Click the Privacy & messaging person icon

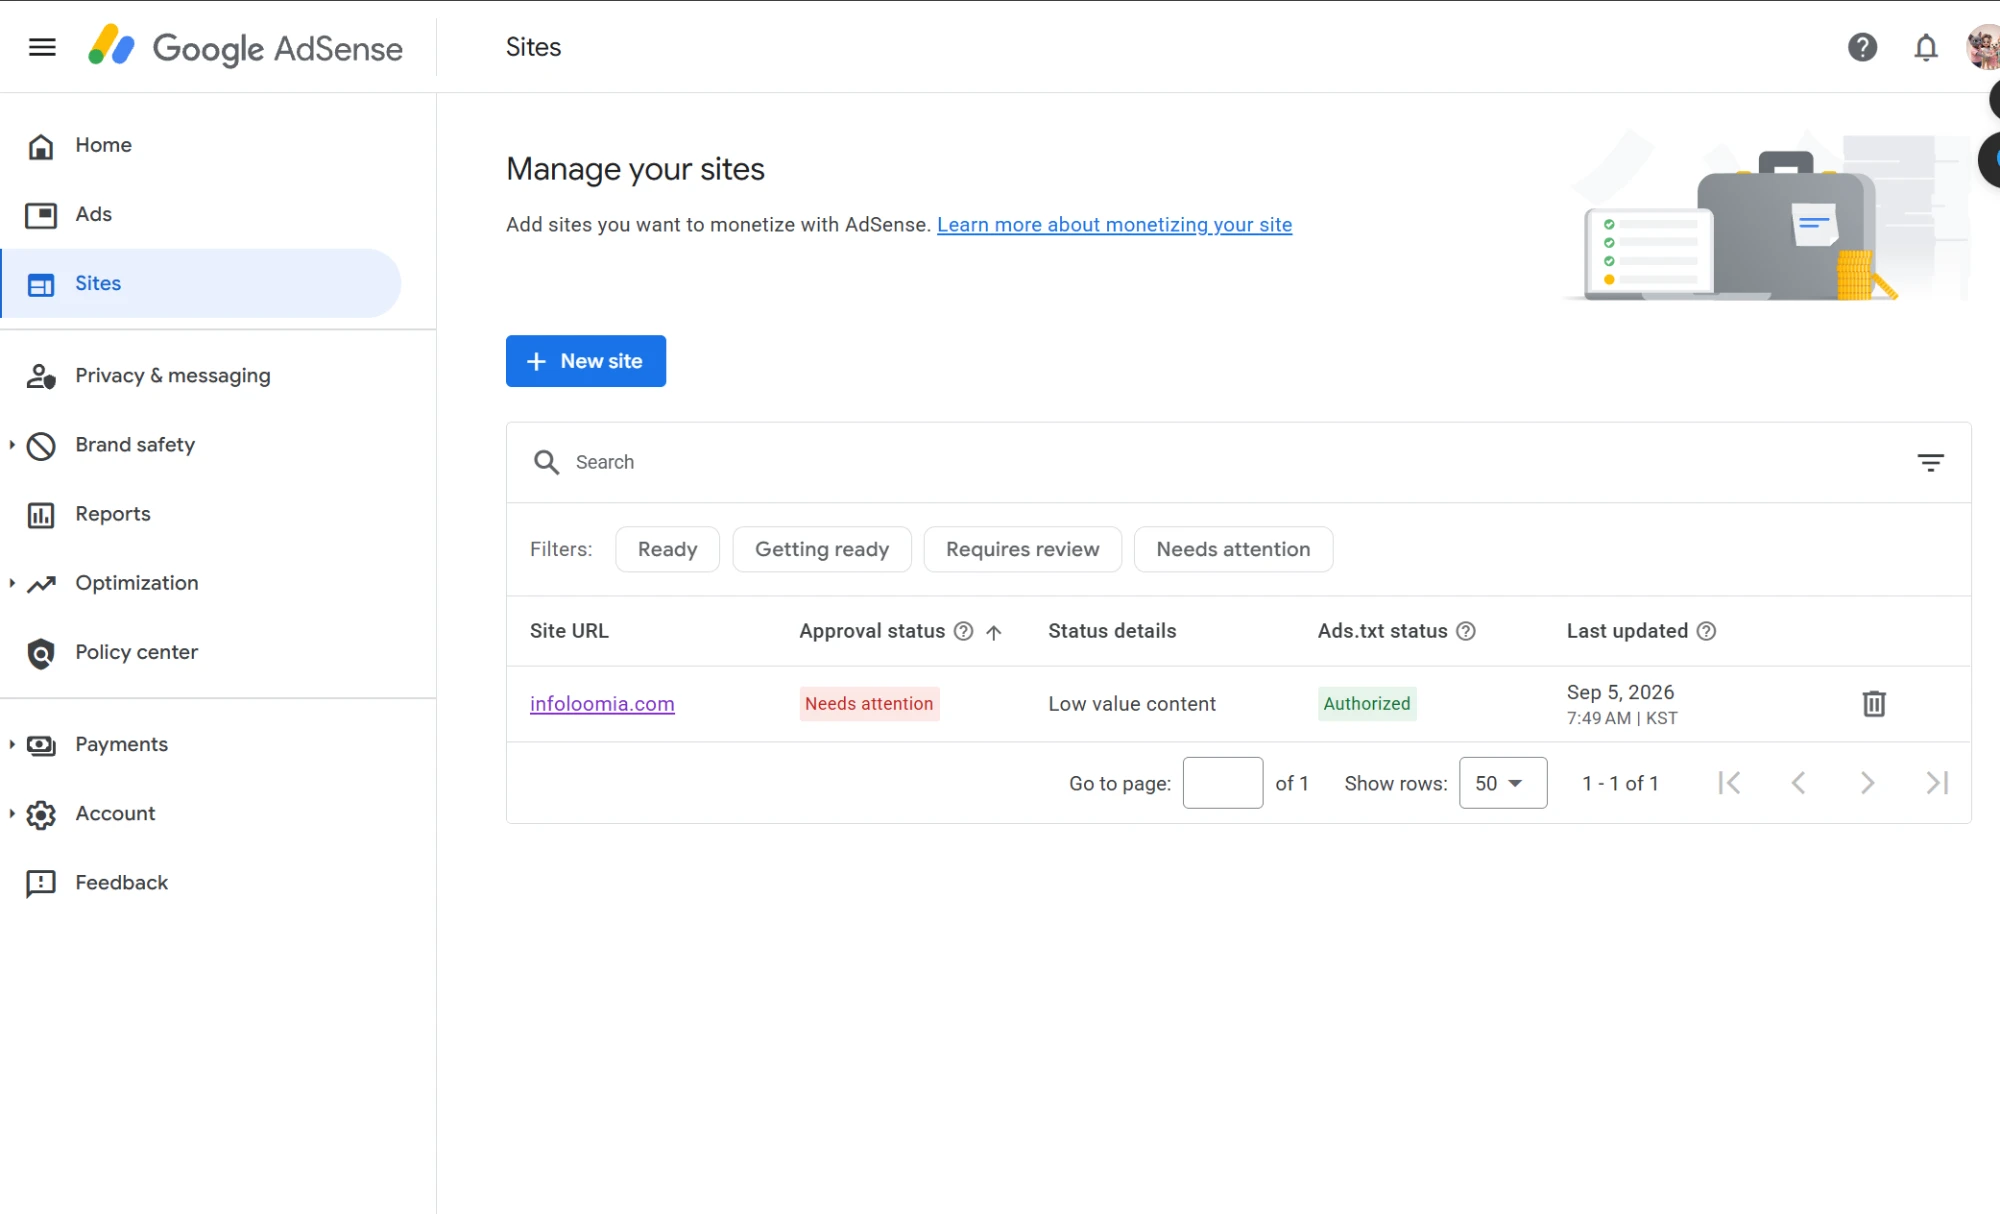coord(41,376)
